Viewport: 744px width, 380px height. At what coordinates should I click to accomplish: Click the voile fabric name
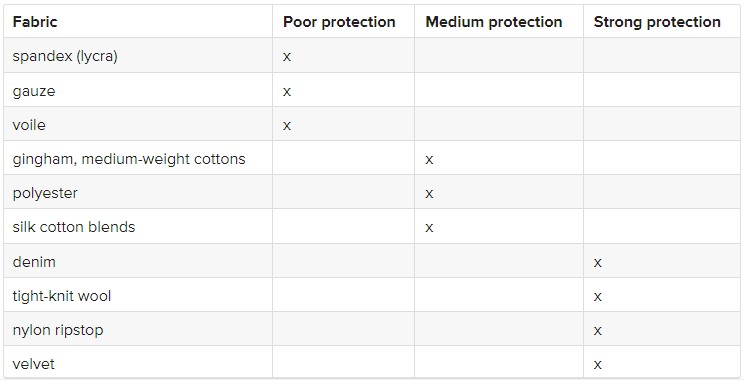pos(29,125)
